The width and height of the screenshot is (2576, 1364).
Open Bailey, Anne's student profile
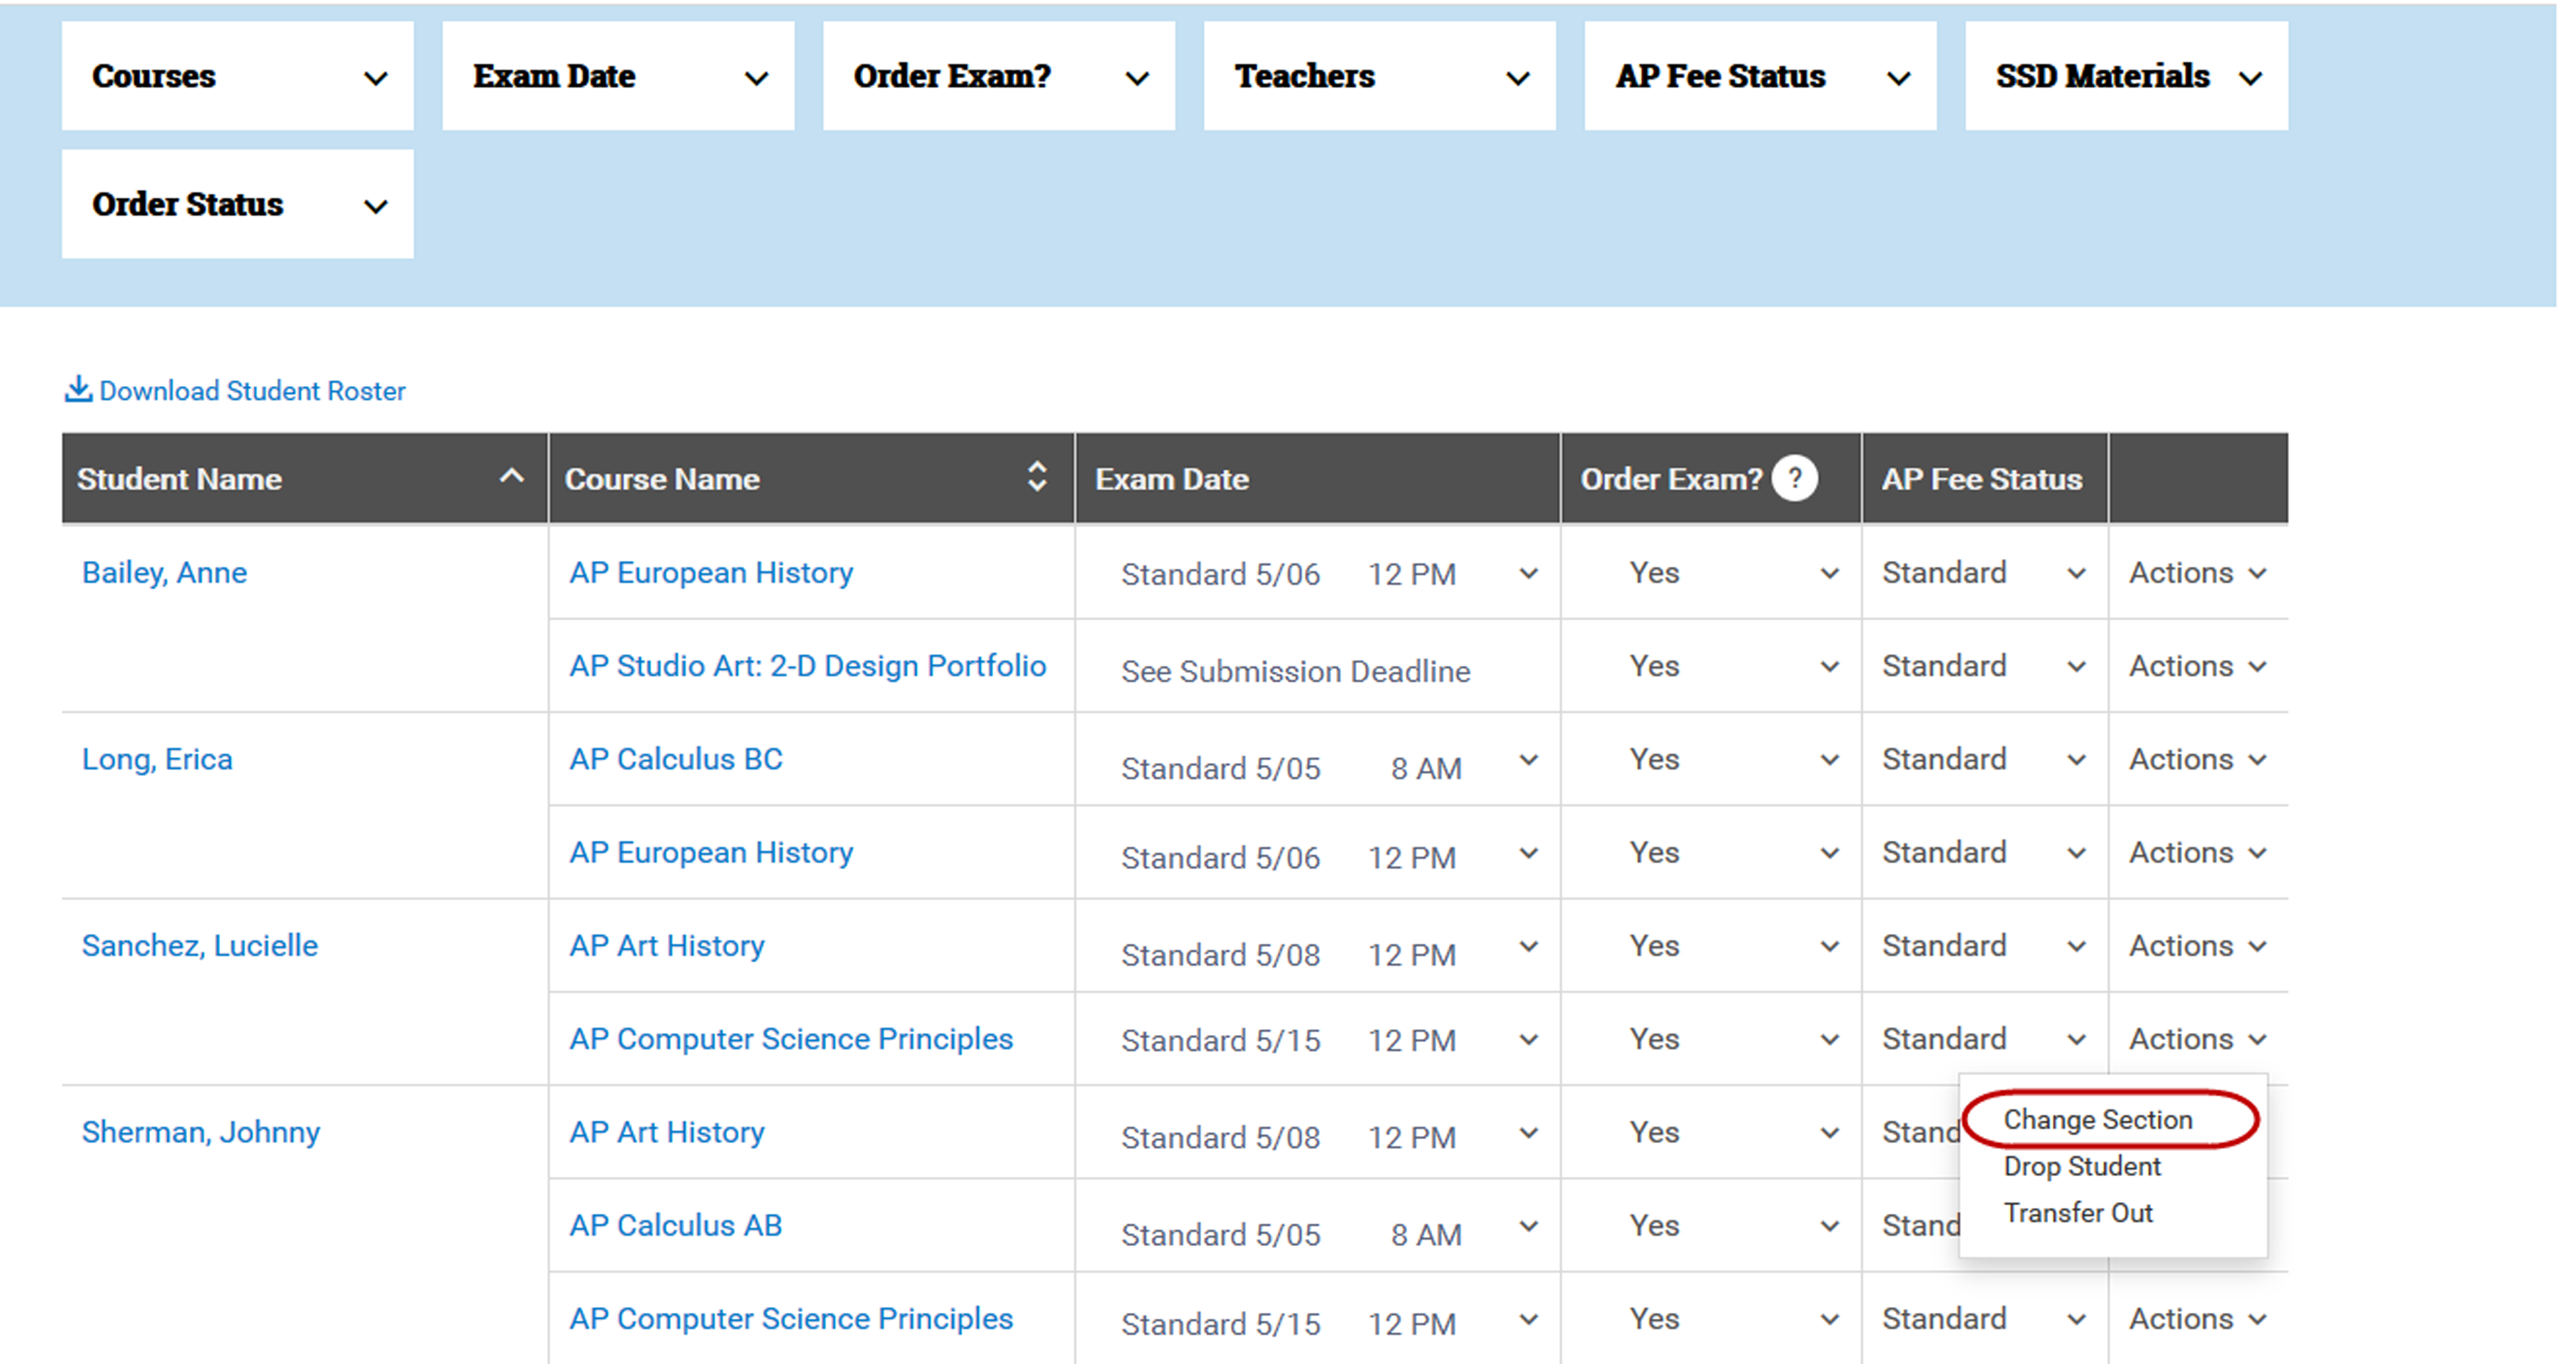pyautogui.click(x=165, y=572)
